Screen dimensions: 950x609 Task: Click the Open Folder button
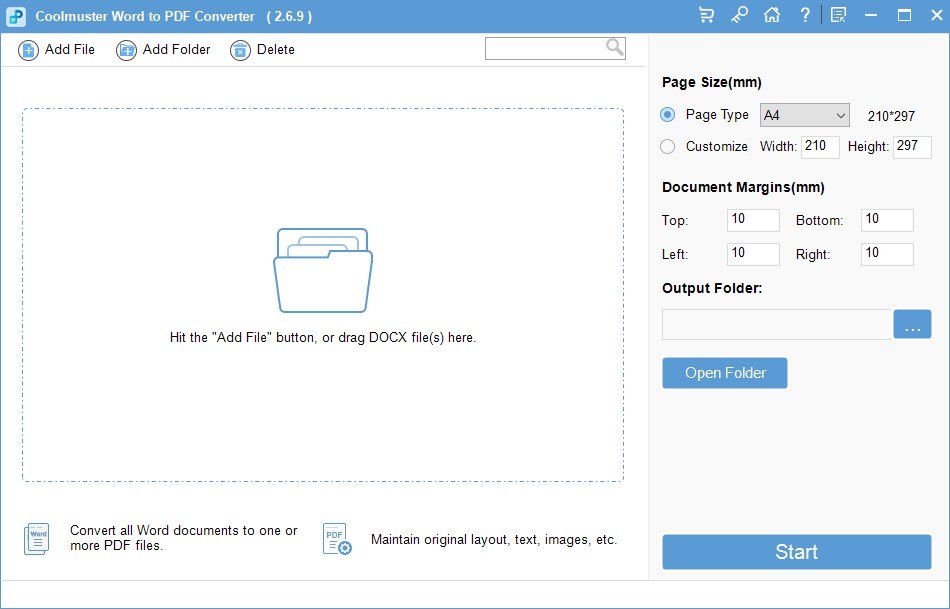(724, 373)
